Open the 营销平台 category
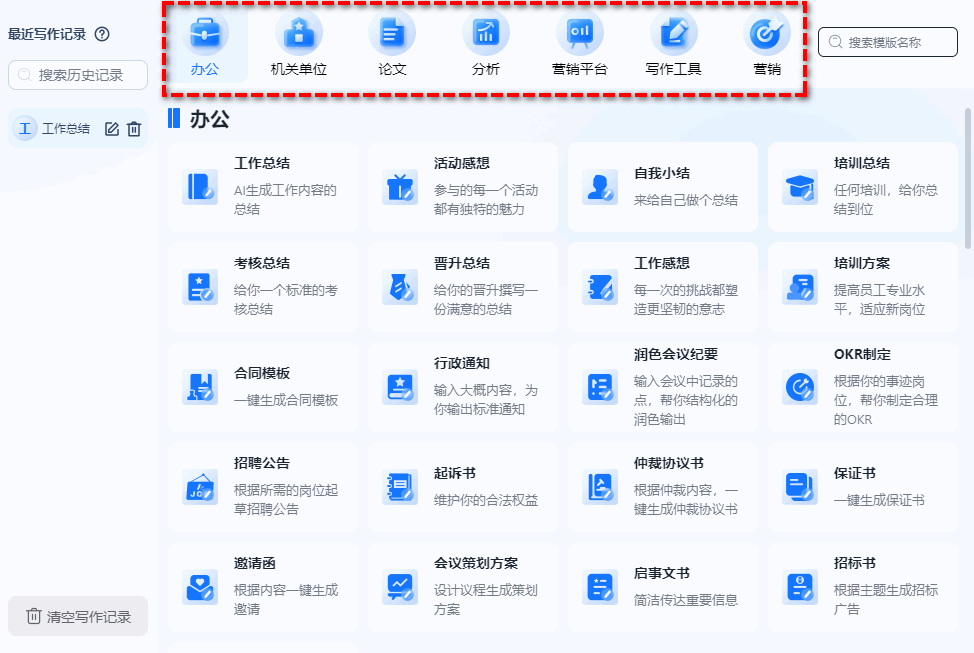Screen dimensions: 974x653 (580, 44)
